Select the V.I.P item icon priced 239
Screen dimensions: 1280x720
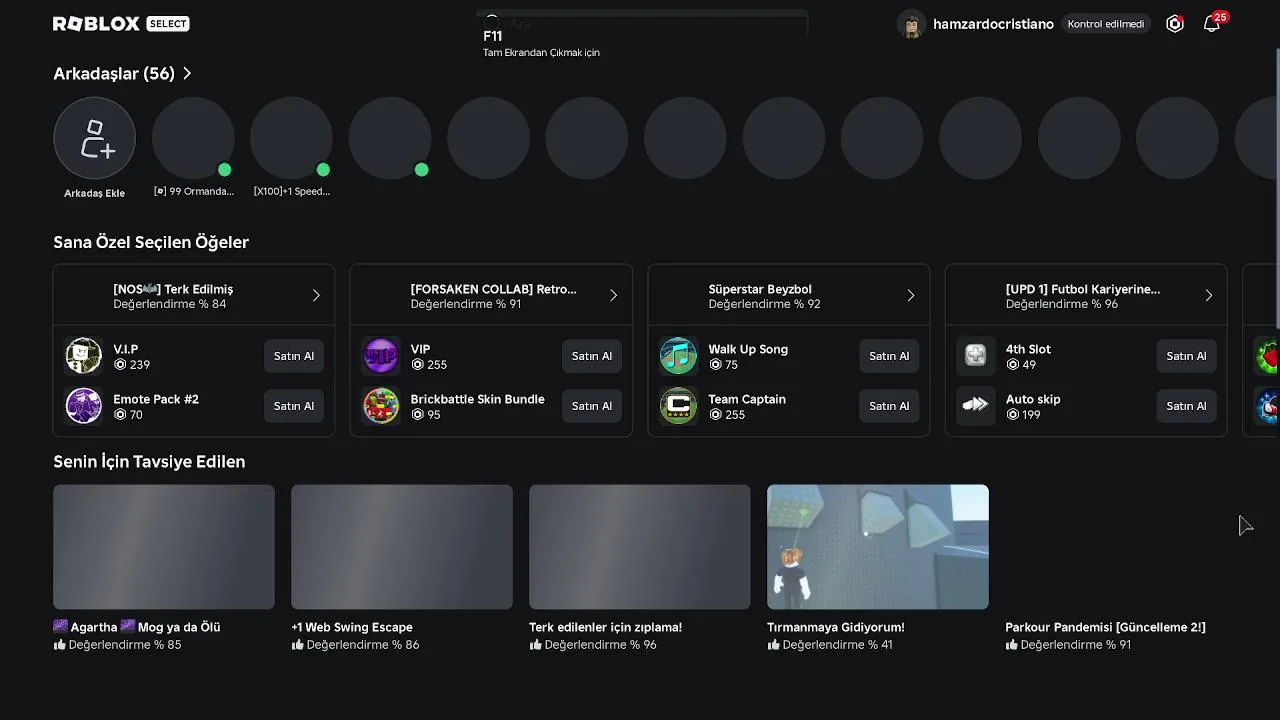(84, 356)
